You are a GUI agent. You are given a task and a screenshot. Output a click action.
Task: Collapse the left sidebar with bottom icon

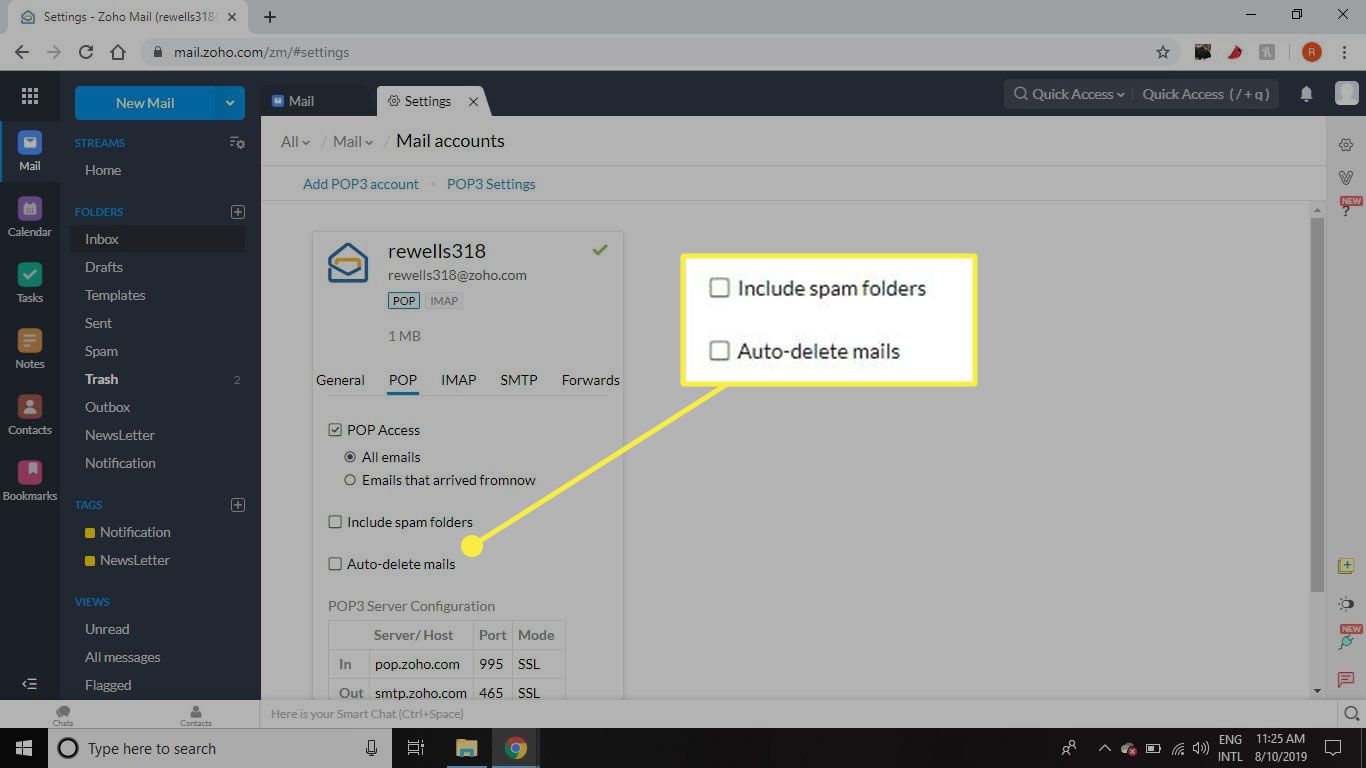click(30, 684)
